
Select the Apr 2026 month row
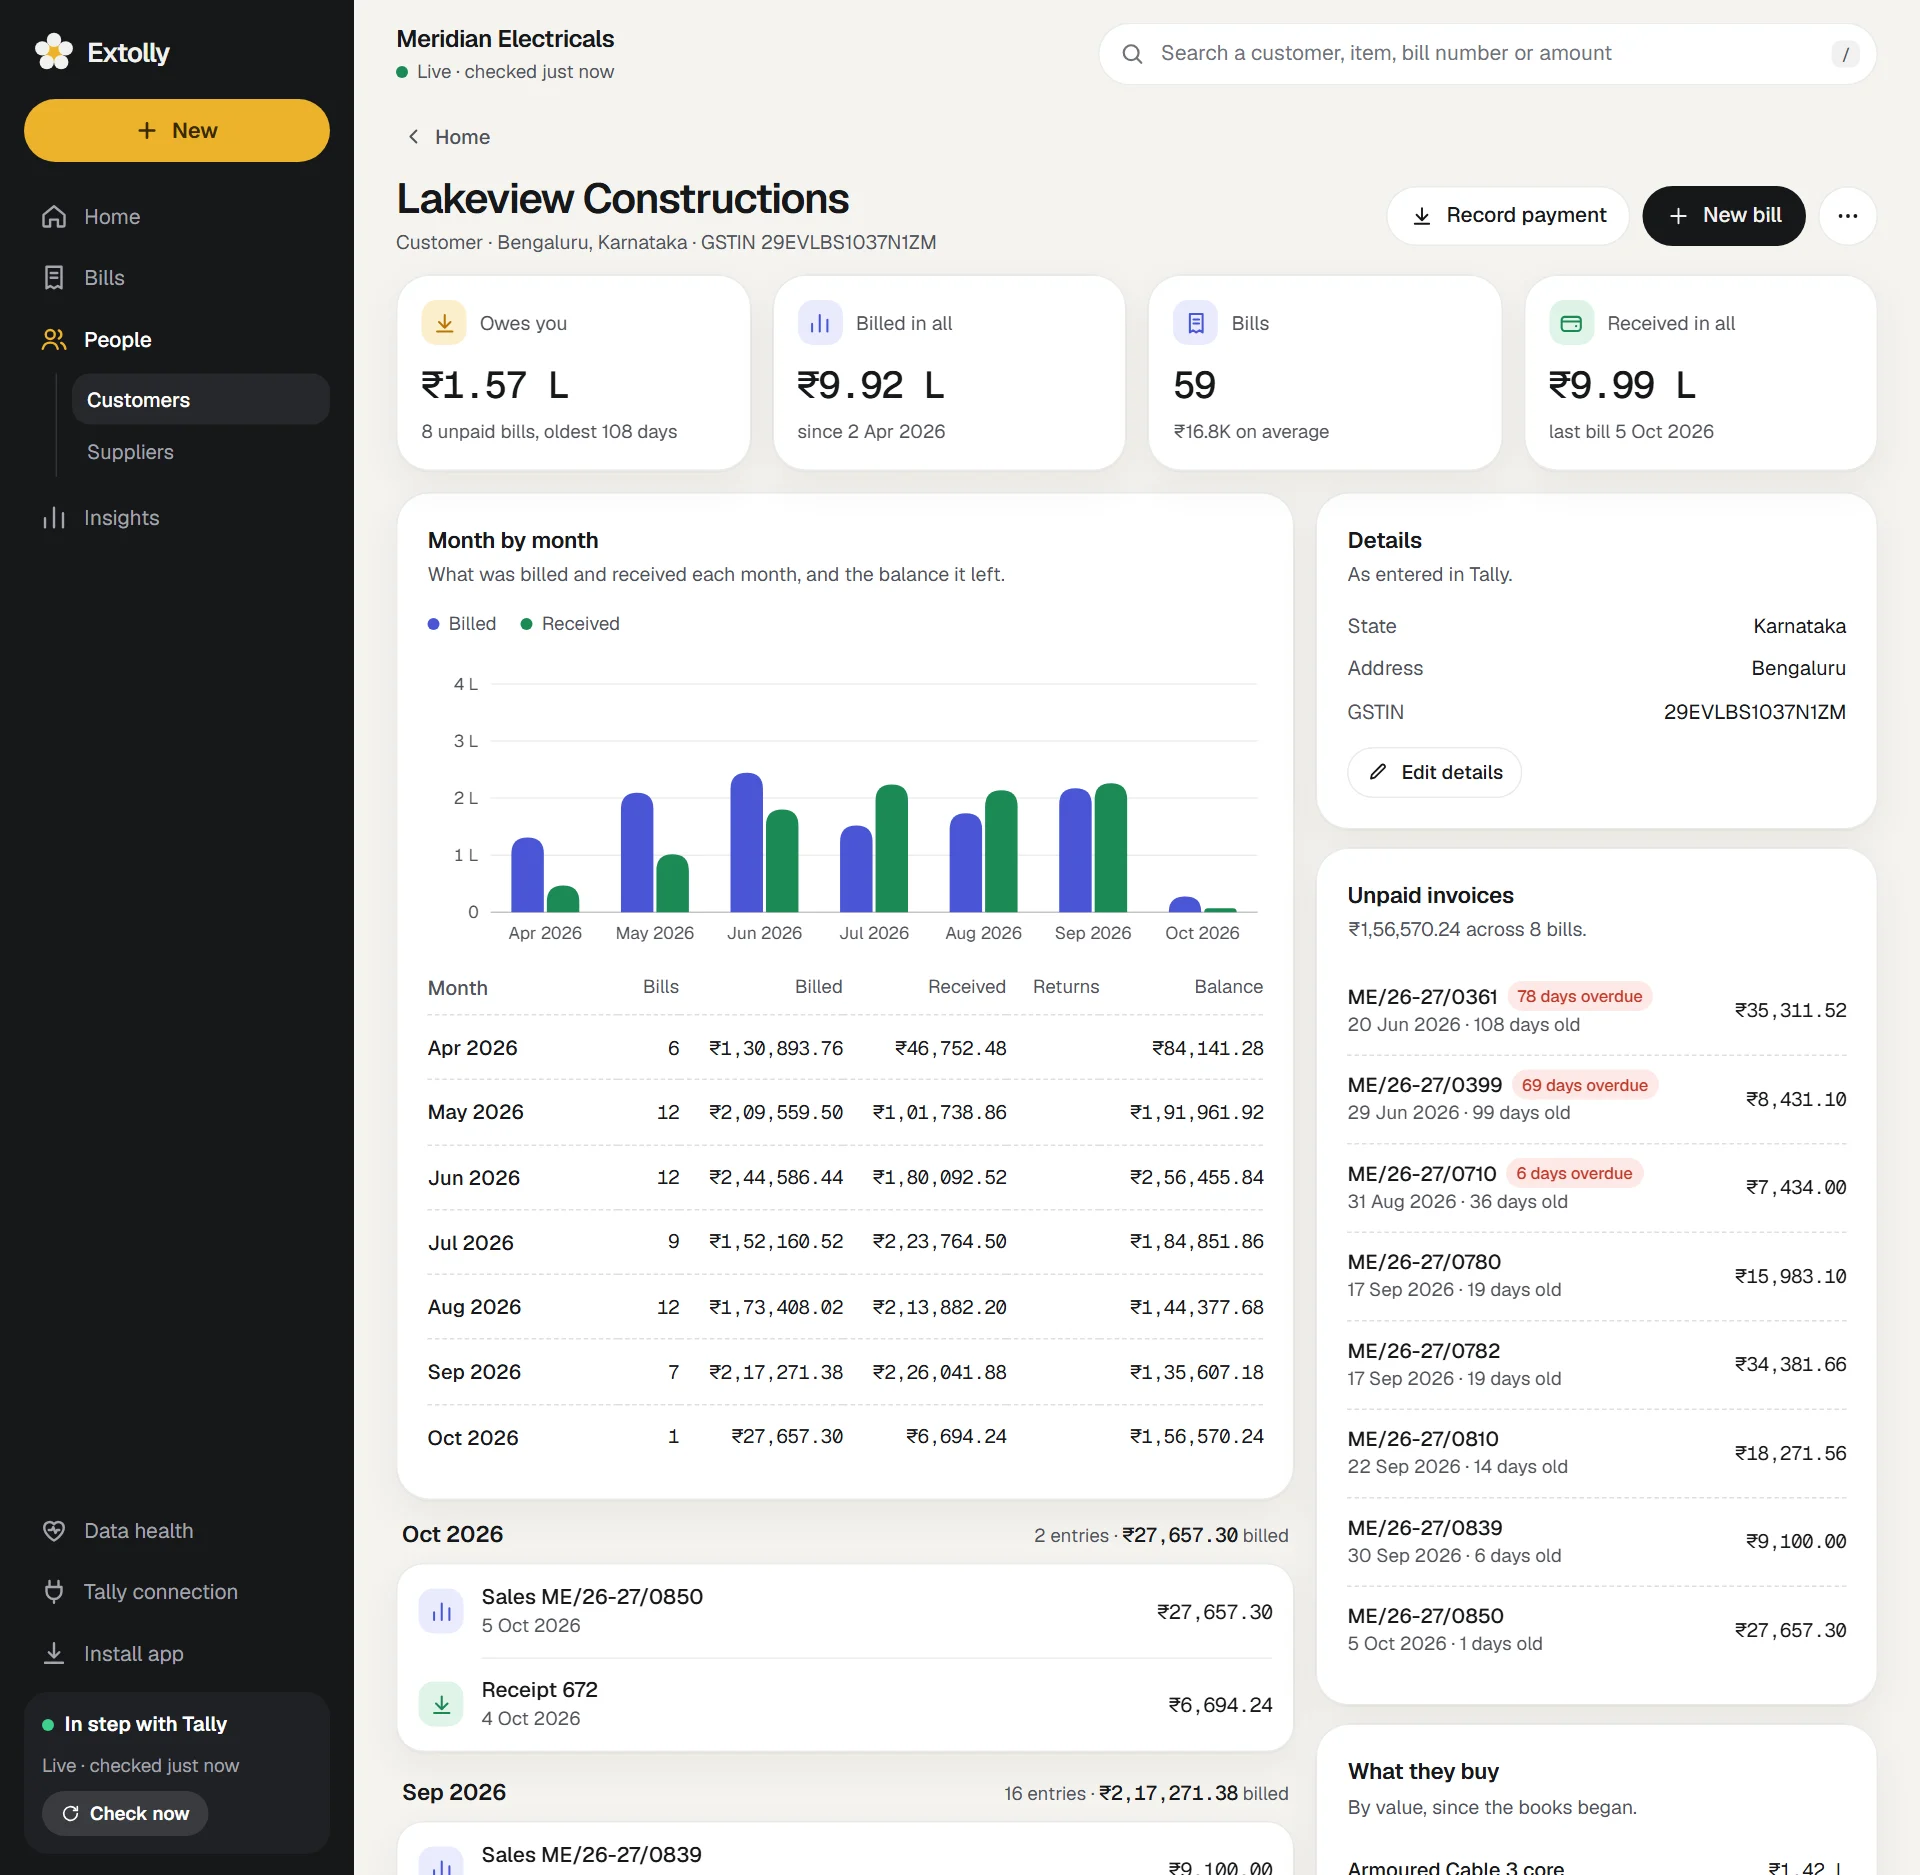coord(845,1048)
